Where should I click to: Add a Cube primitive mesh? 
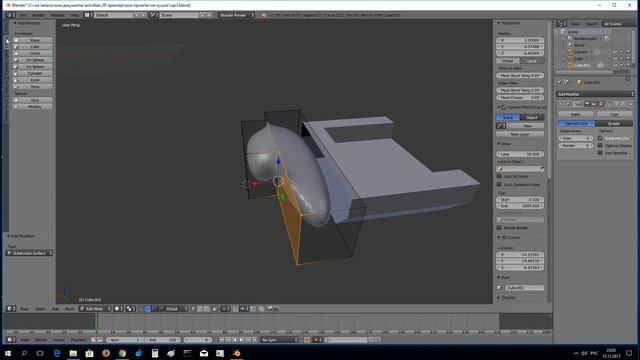click(x=32, y=47)
